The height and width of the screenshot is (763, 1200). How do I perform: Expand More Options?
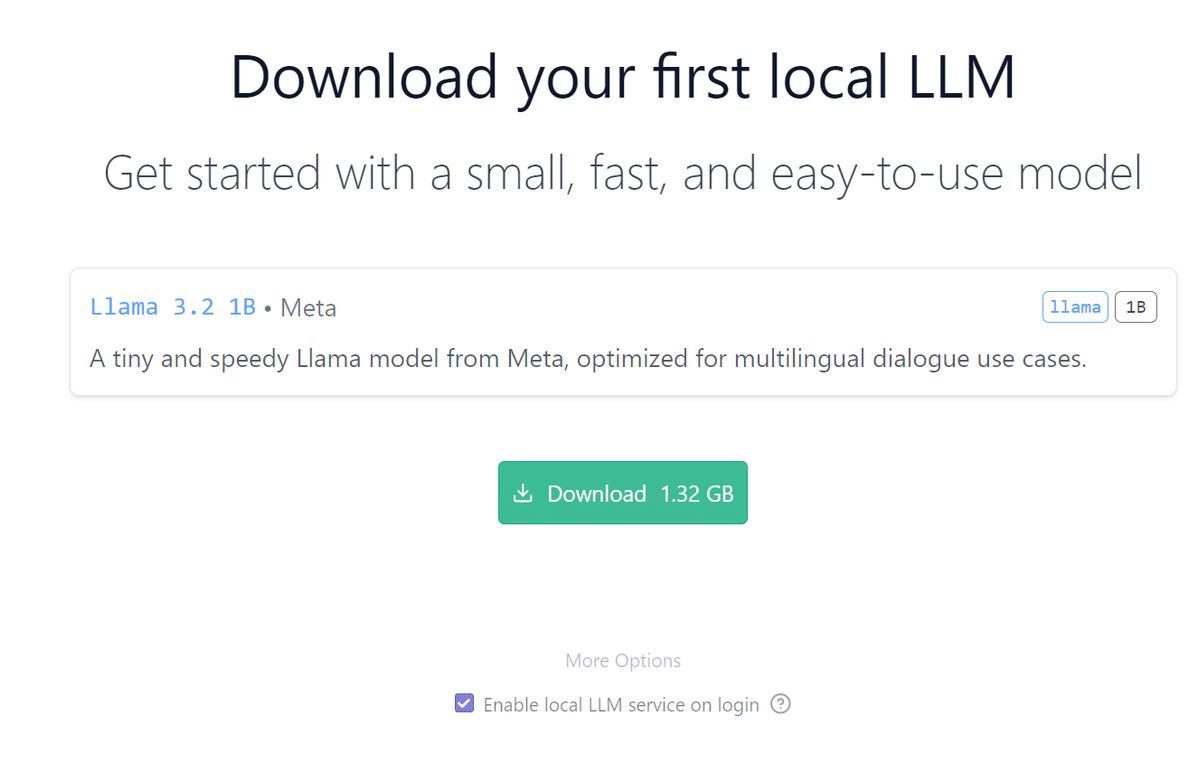(623, 660)
